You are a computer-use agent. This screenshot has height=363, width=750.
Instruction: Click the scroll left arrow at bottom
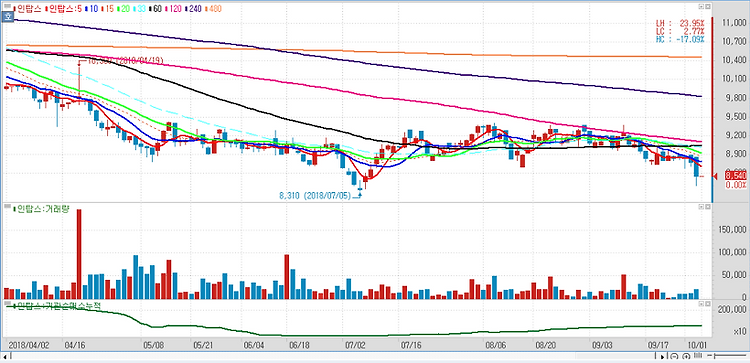(x=4, y=357)
